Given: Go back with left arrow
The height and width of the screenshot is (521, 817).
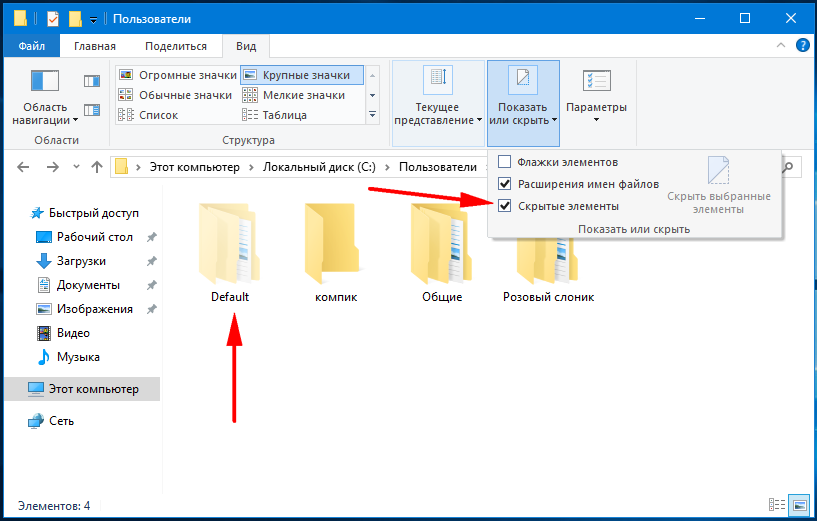Looking at the screenshot, I should [23, 167].
